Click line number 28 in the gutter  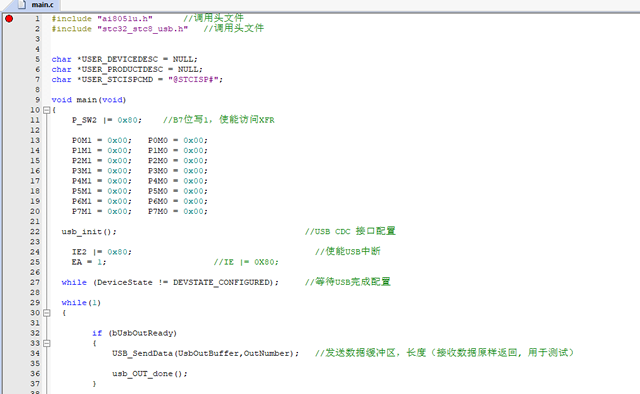coord(35,293)
